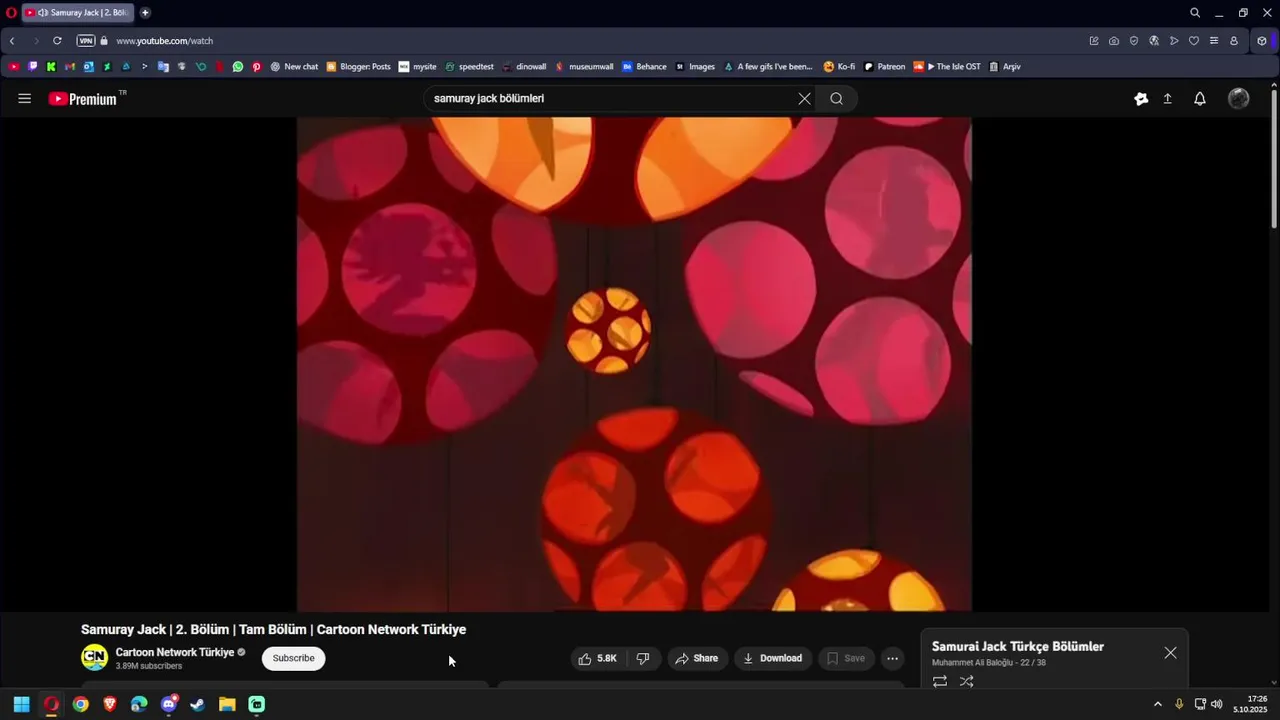
Task: Open the CN channel avatar
Action: click(x=94, y=658)
